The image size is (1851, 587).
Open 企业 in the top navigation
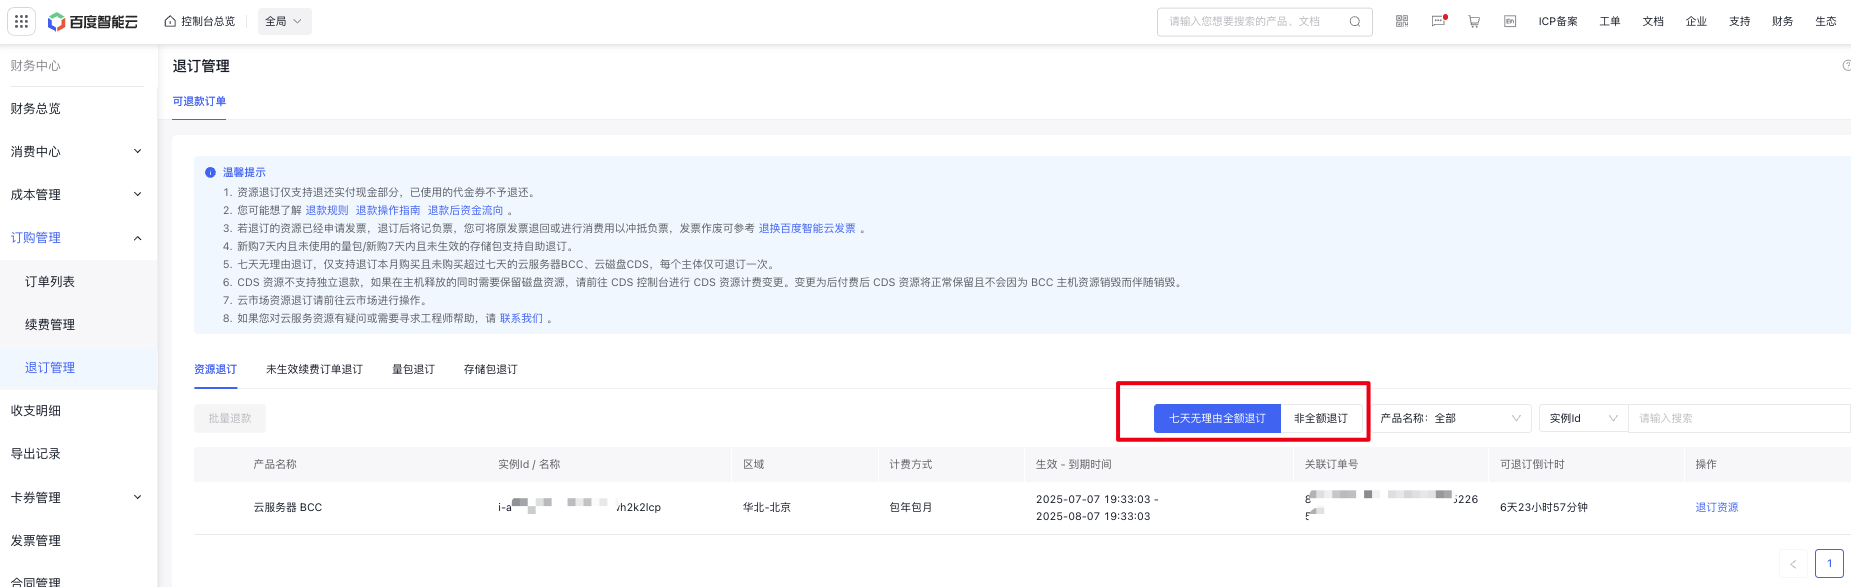coord(1696,21)
